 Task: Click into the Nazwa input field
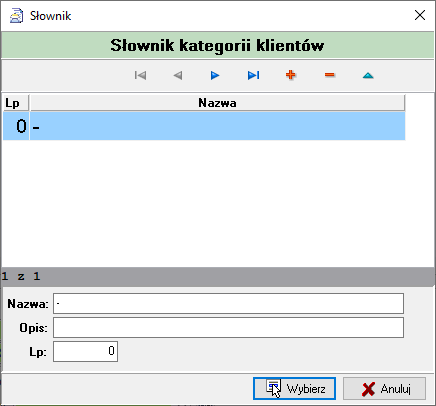pyautogui.click(x=228, y=303)
